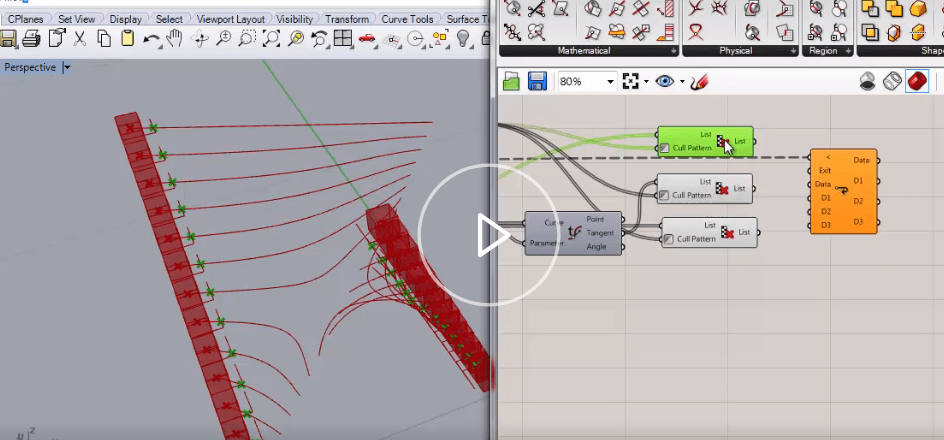This screenshot has height=440, width=944.
Task: Toggle Cull Pattern input on lowest Cull component
Action: 668,239
